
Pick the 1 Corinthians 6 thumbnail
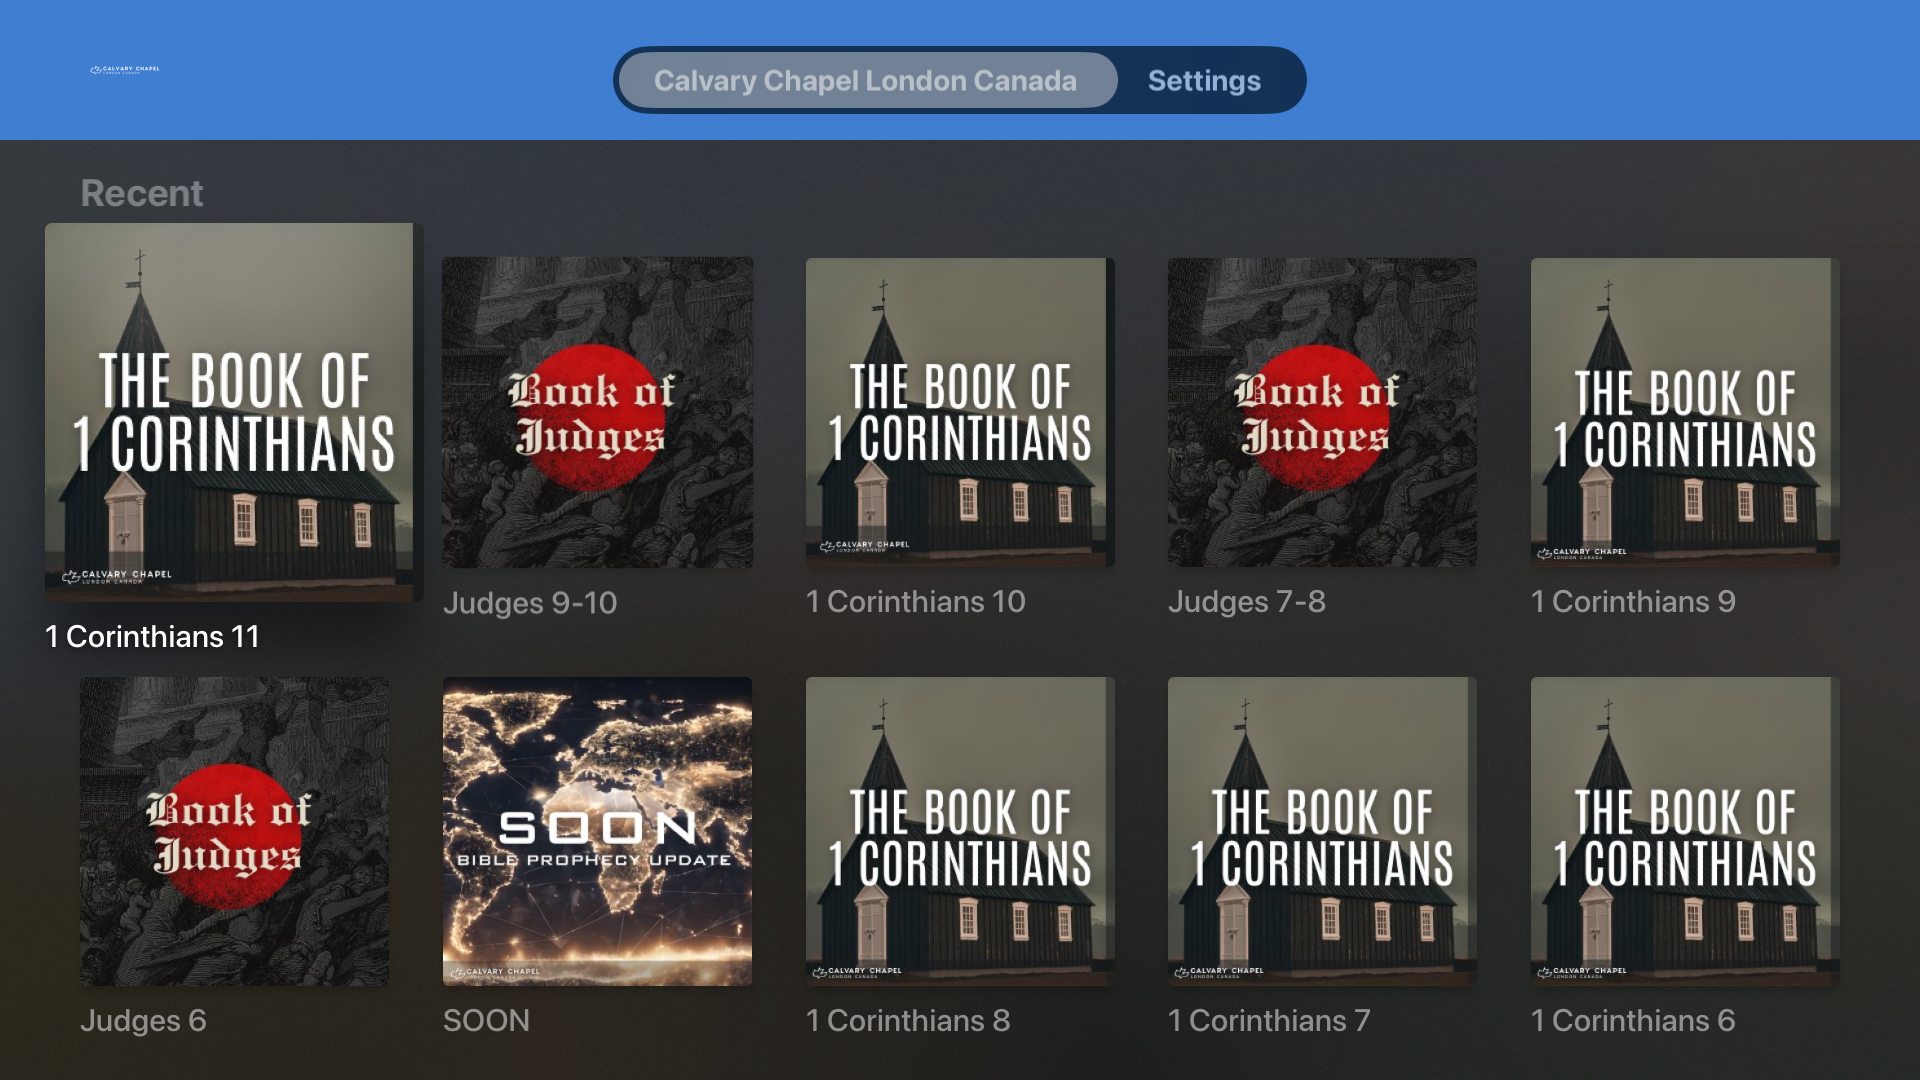pyautogui.click(x=1685, y=831)
